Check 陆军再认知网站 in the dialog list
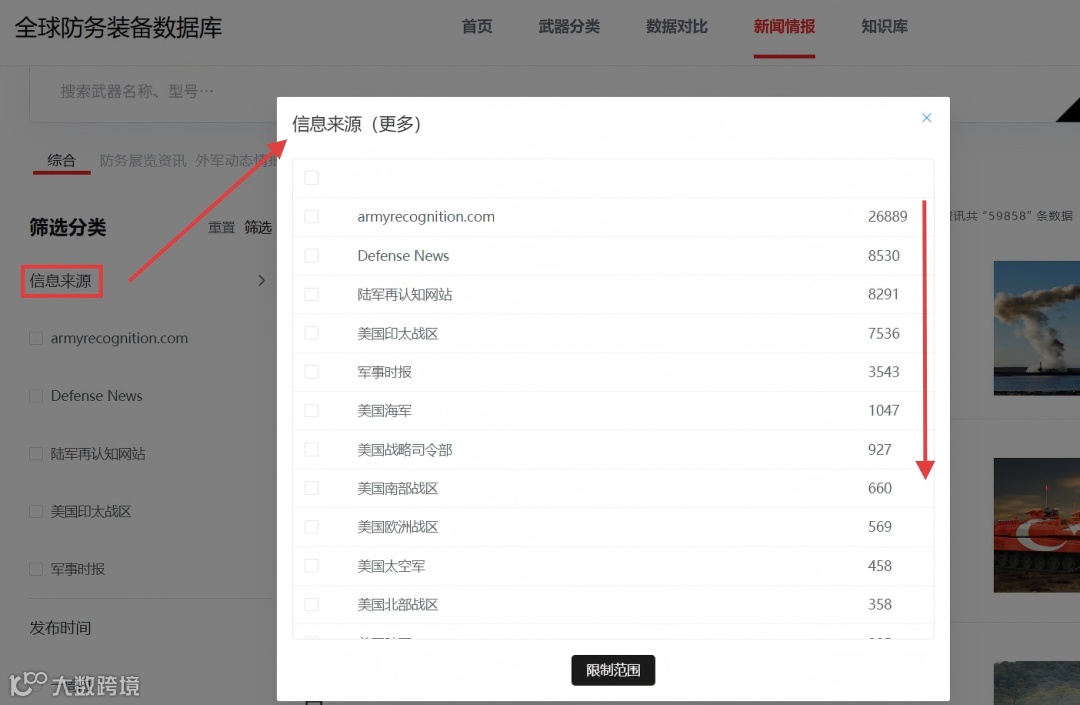The image size is (1080, 705). 311,294
